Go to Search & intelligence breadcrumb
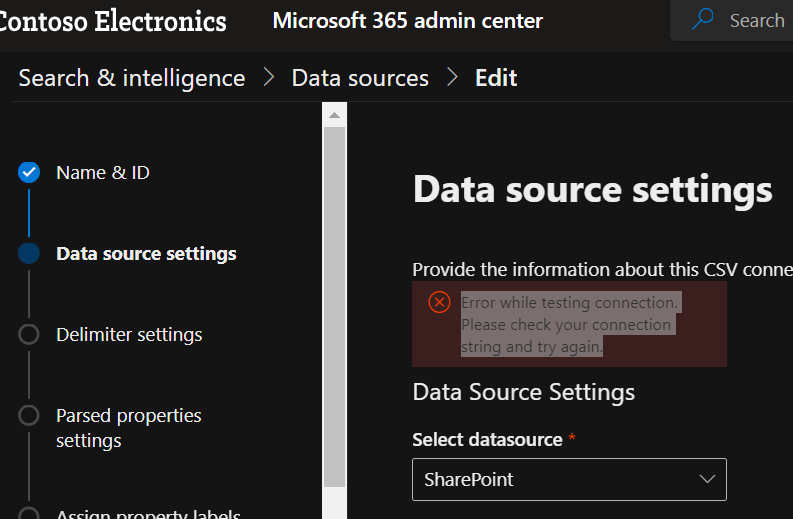 click(x=131, y=78)
